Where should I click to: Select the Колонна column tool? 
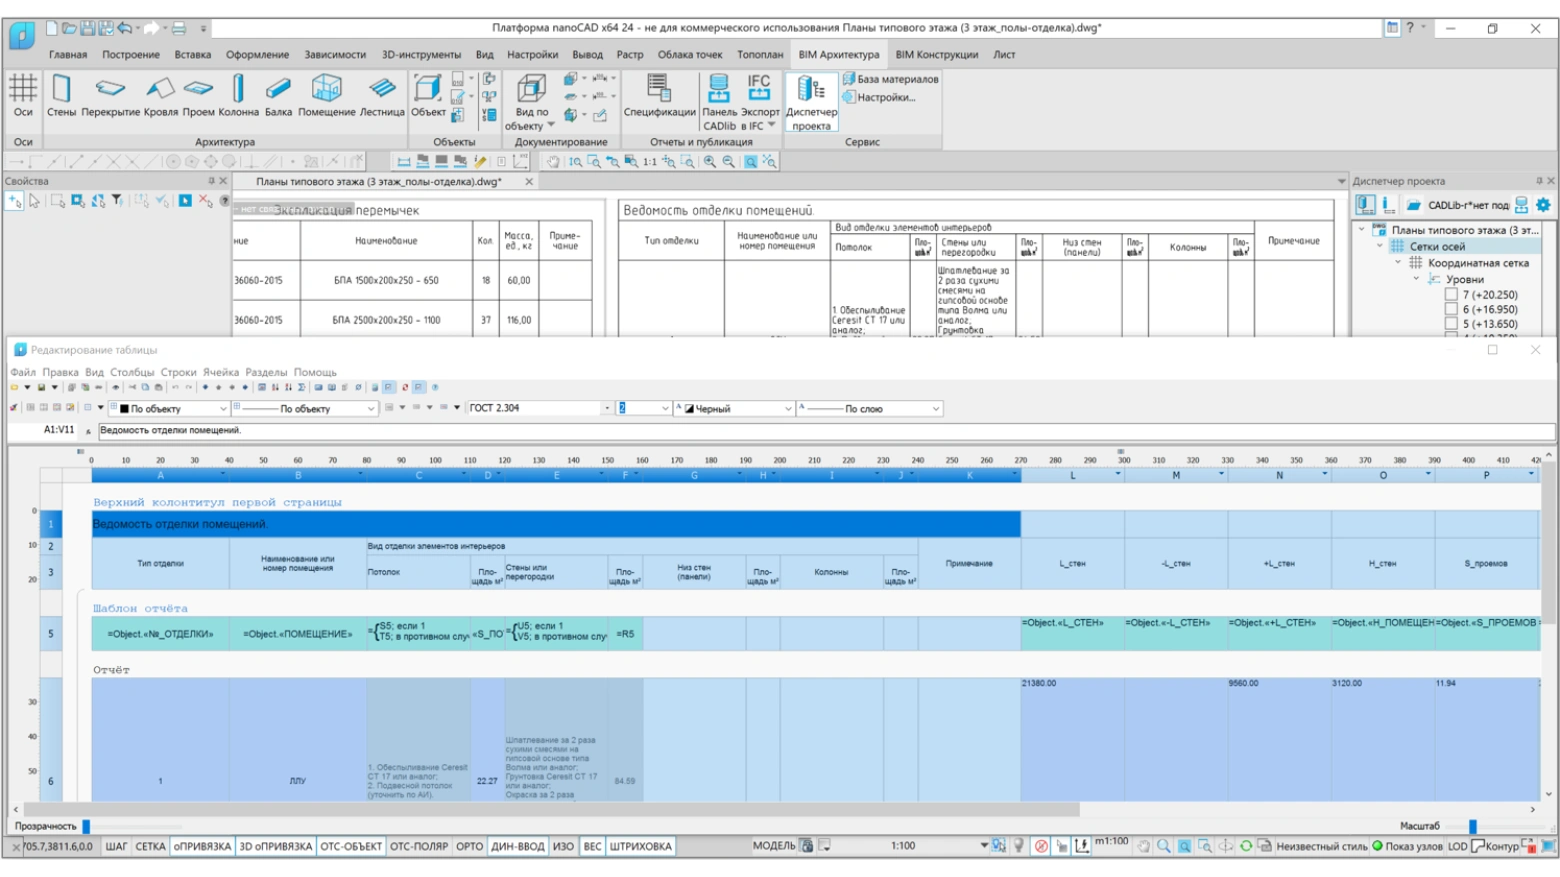[238, 96]
